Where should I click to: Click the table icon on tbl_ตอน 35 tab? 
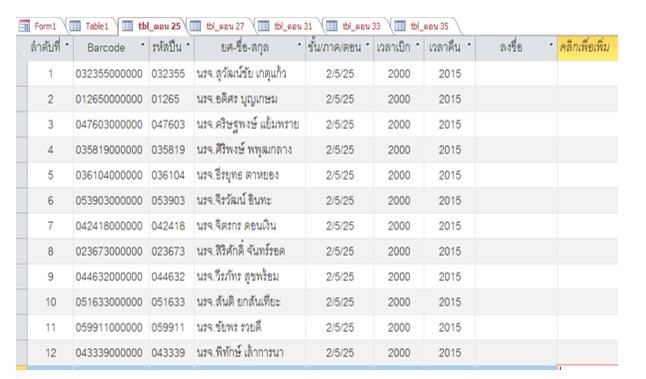click(x=400, y=26)
